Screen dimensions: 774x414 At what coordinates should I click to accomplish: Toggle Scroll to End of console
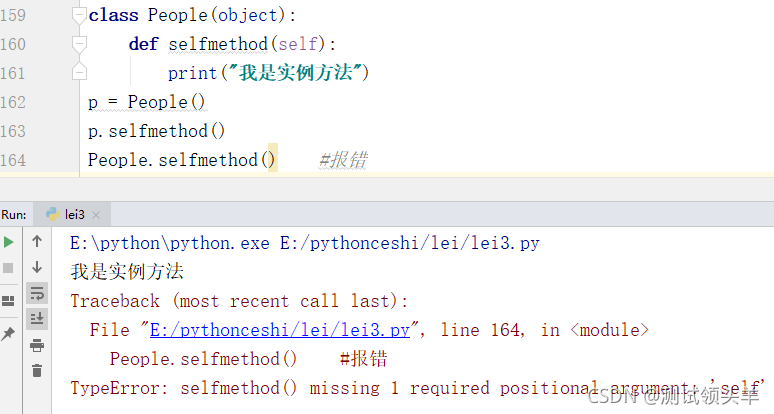[x=37, y=319]
